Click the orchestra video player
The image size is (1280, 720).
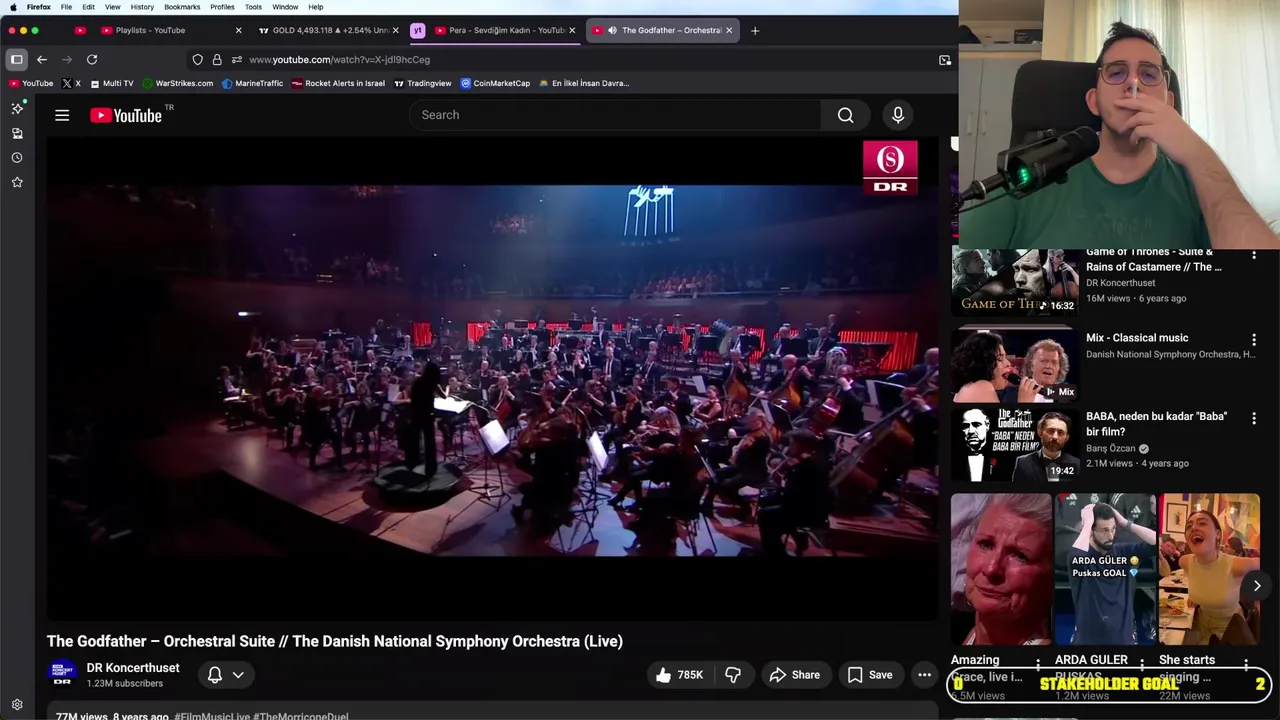click(492, 378)
